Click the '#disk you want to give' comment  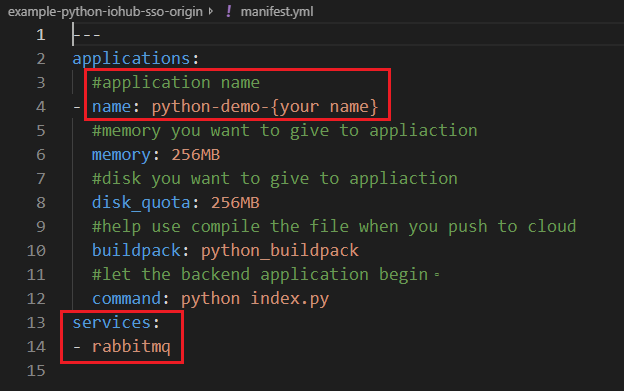coord(275,179)
